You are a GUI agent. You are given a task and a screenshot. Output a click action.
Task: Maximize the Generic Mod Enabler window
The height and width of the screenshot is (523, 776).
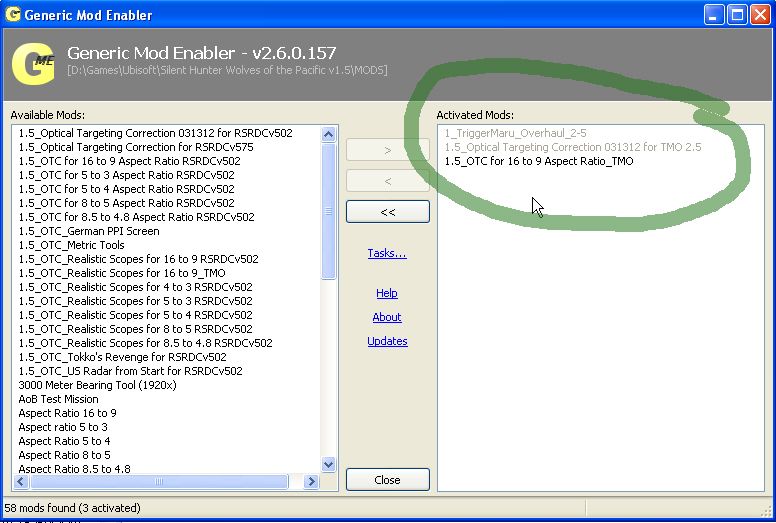(736, 15)
